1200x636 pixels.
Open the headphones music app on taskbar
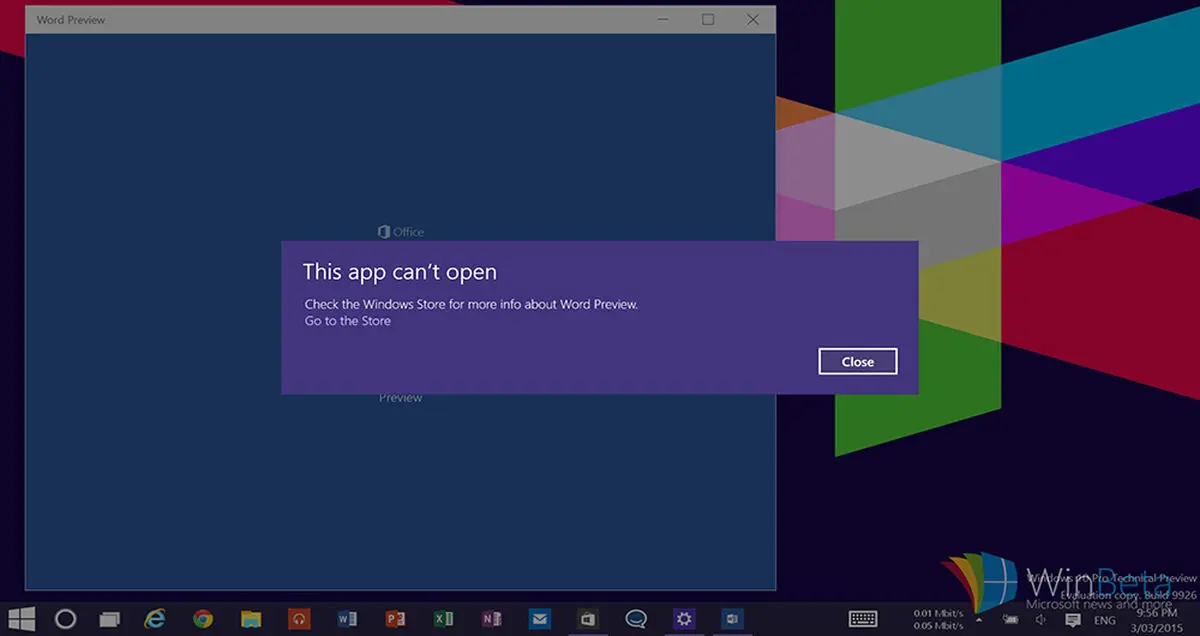point(299,618)
